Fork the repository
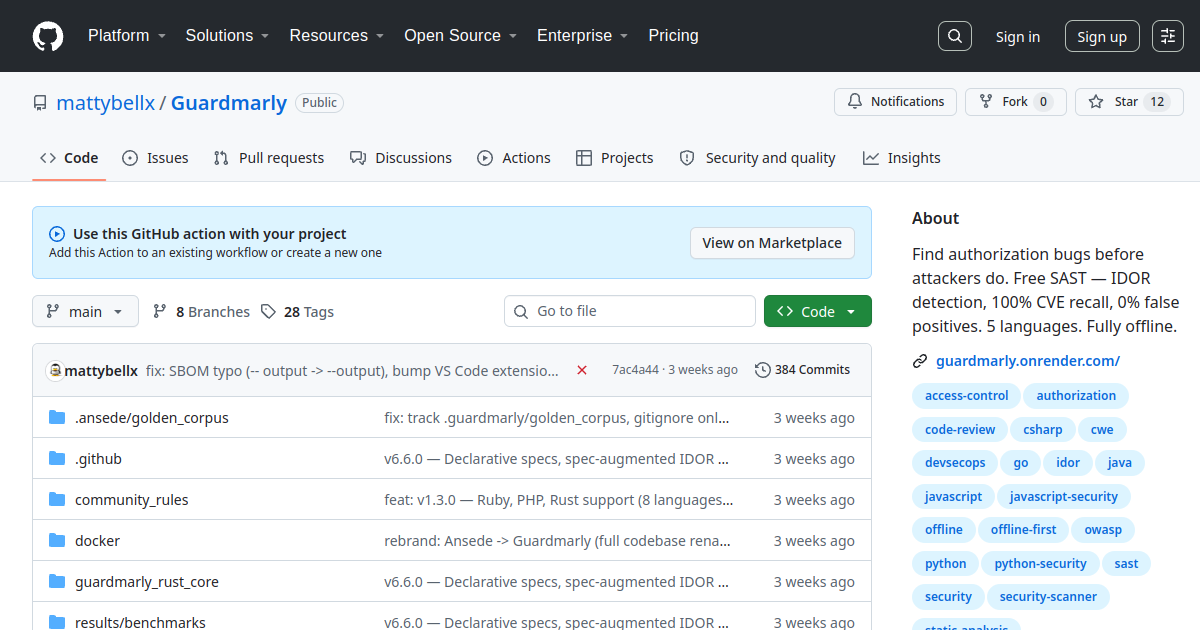1200x630 pixels. point(1015,102)
